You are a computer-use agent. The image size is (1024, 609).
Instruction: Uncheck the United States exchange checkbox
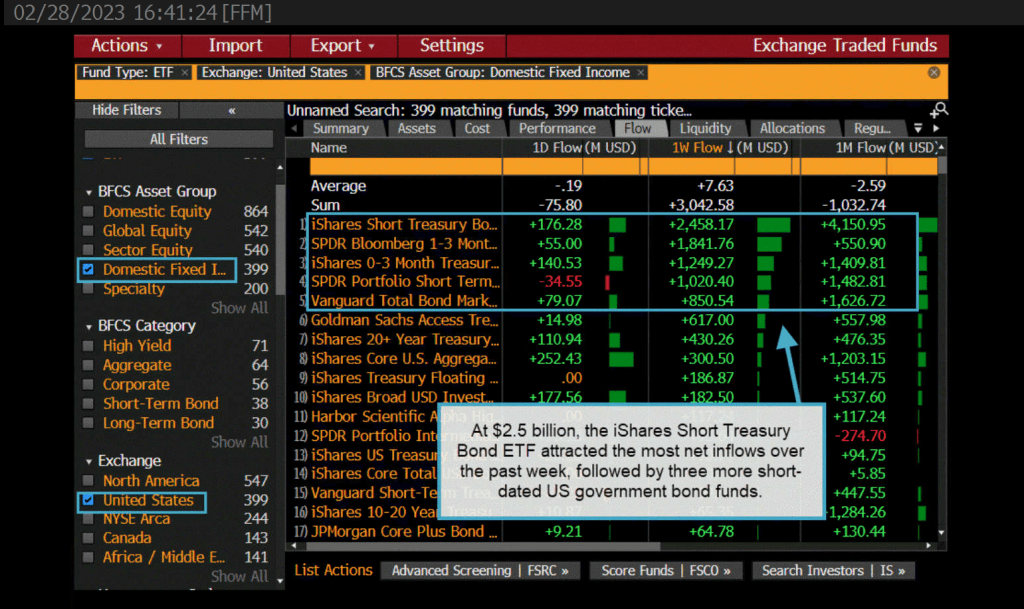click(88, 500)
